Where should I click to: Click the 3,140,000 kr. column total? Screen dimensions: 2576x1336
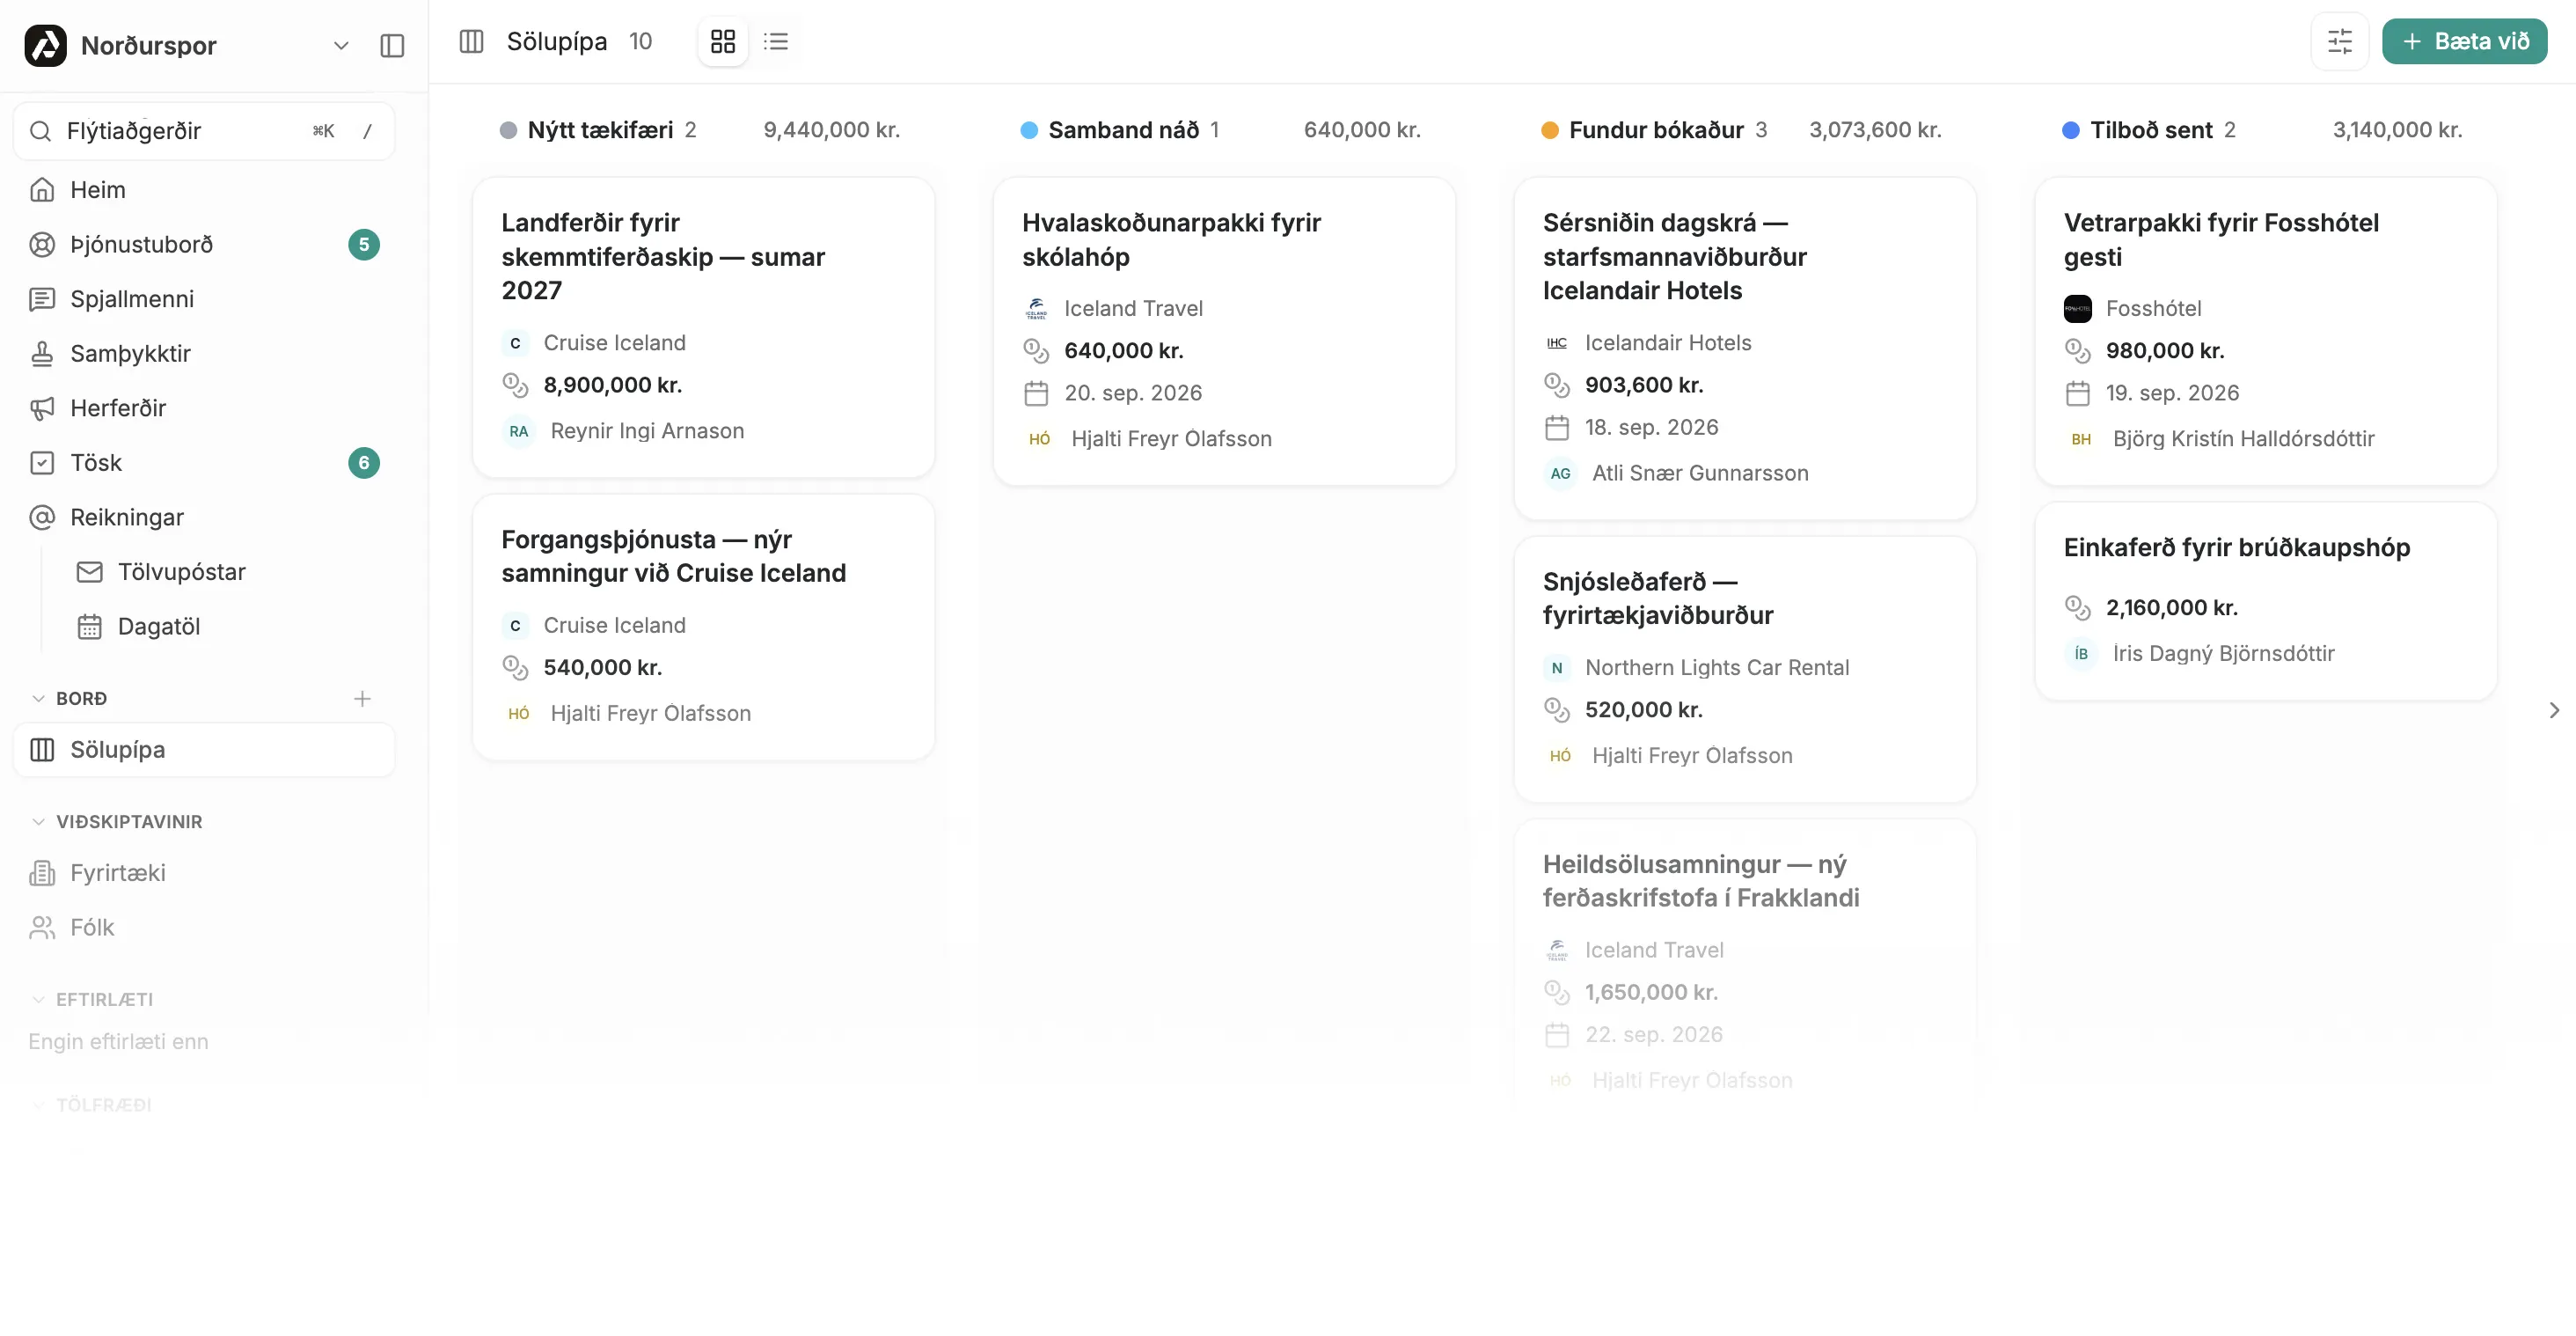tap(2397, 130)
